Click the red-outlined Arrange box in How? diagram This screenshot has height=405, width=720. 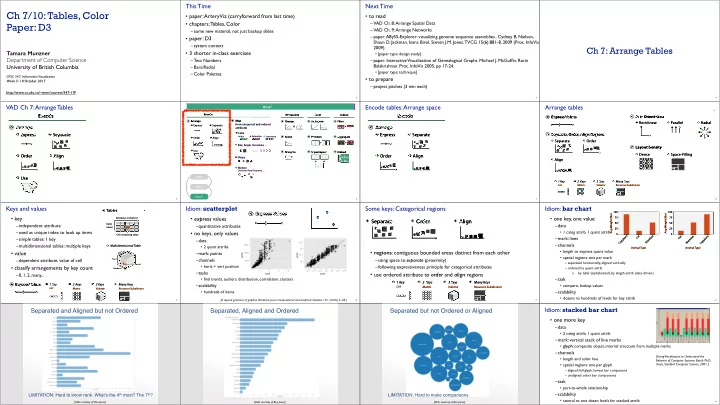coord(206,138)
